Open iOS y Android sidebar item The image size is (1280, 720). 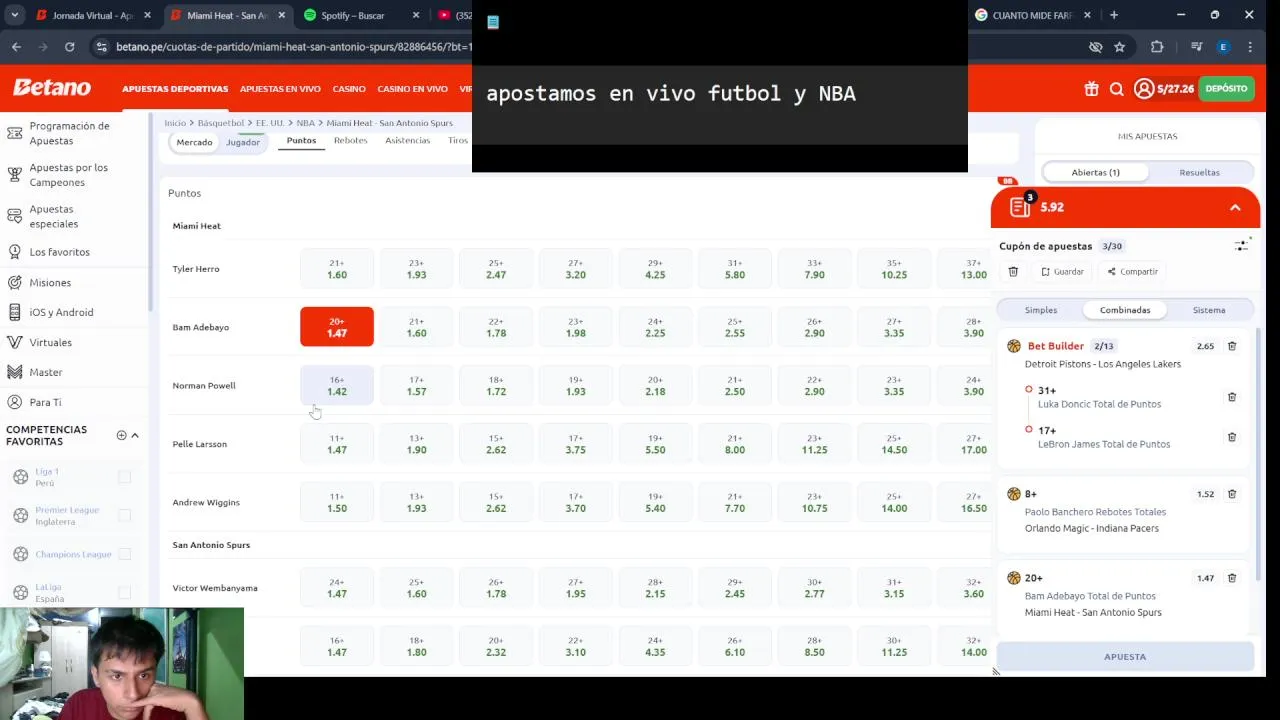pyautogui.click(x=61, y=312)
